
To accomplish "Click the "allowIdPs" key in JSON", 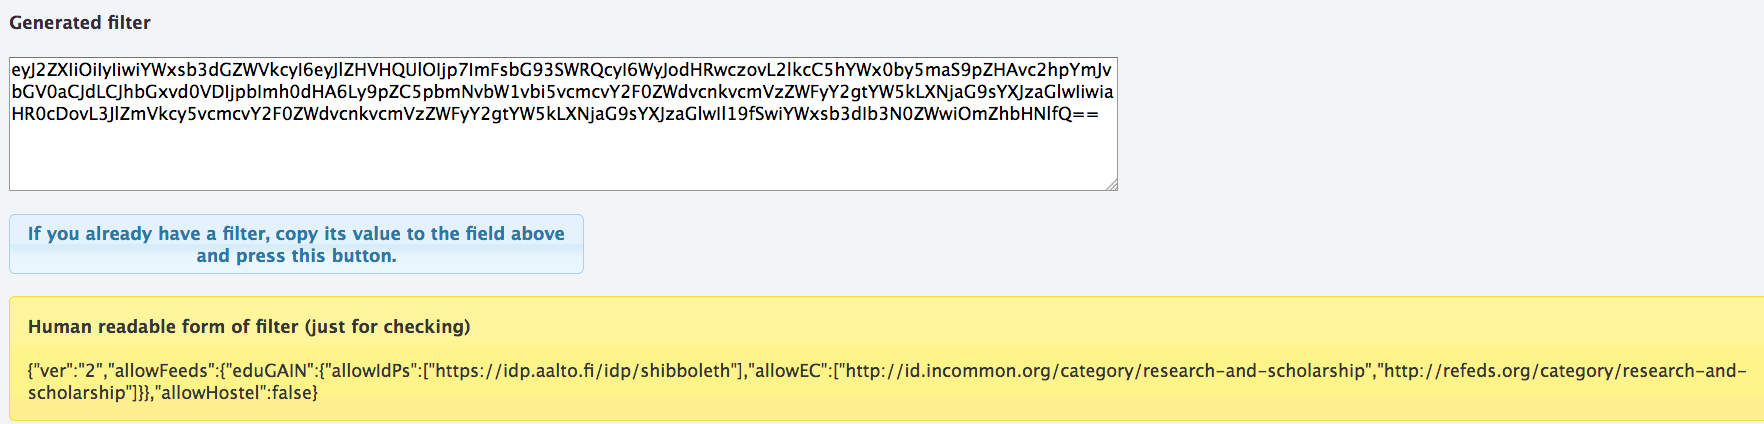I will pos(373,371).
